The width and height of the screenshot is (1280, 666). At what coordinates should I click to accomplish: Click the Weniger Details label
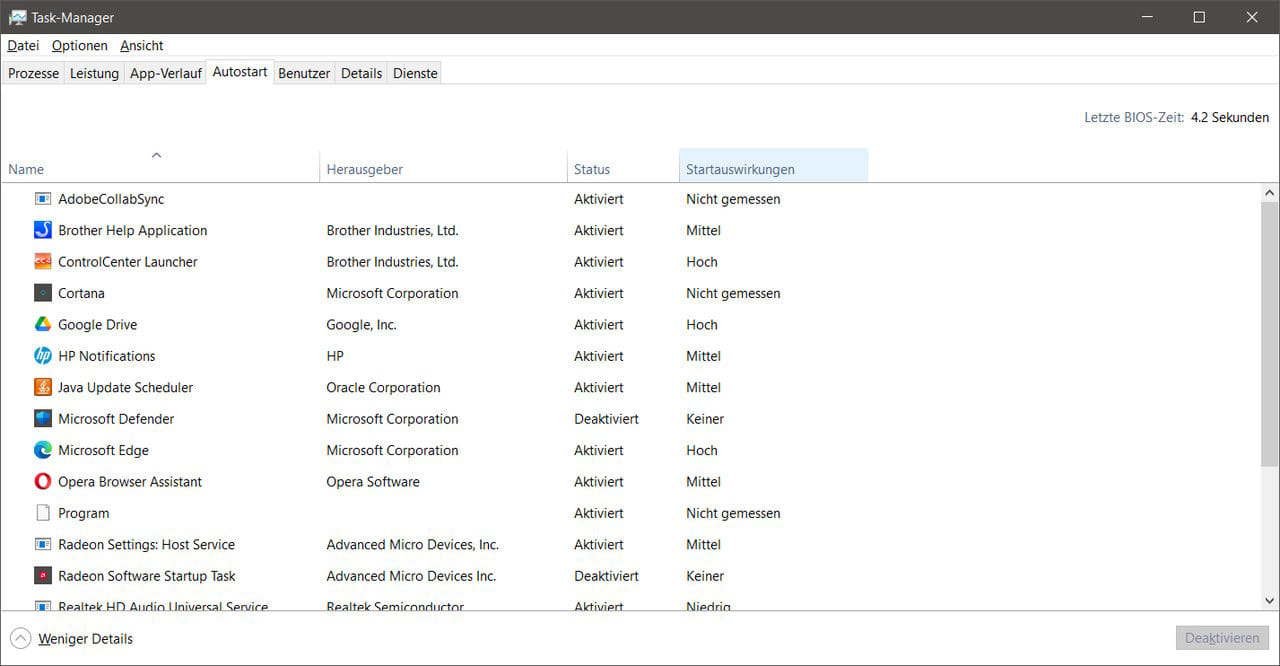[x=85, y=638]
